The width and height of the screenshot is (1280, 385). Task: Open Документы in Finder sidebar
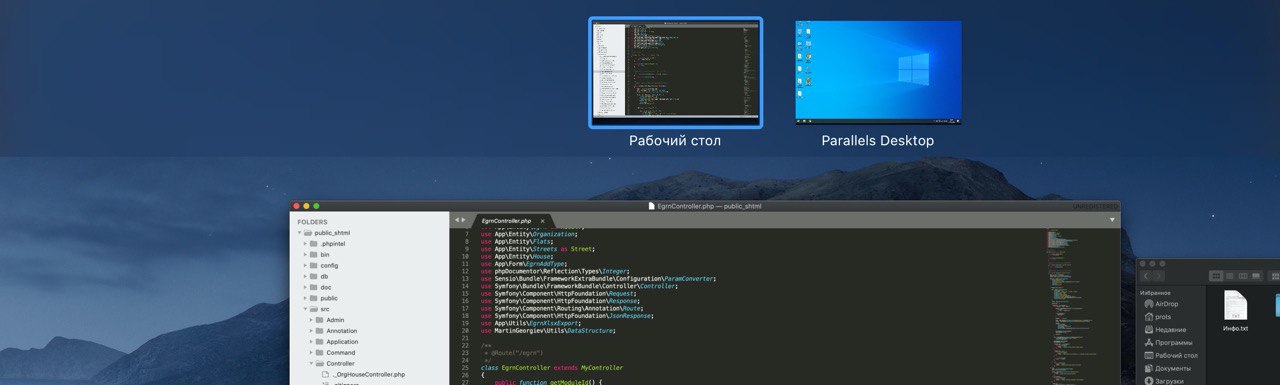pyautogui.click(x=1167, y=368)
